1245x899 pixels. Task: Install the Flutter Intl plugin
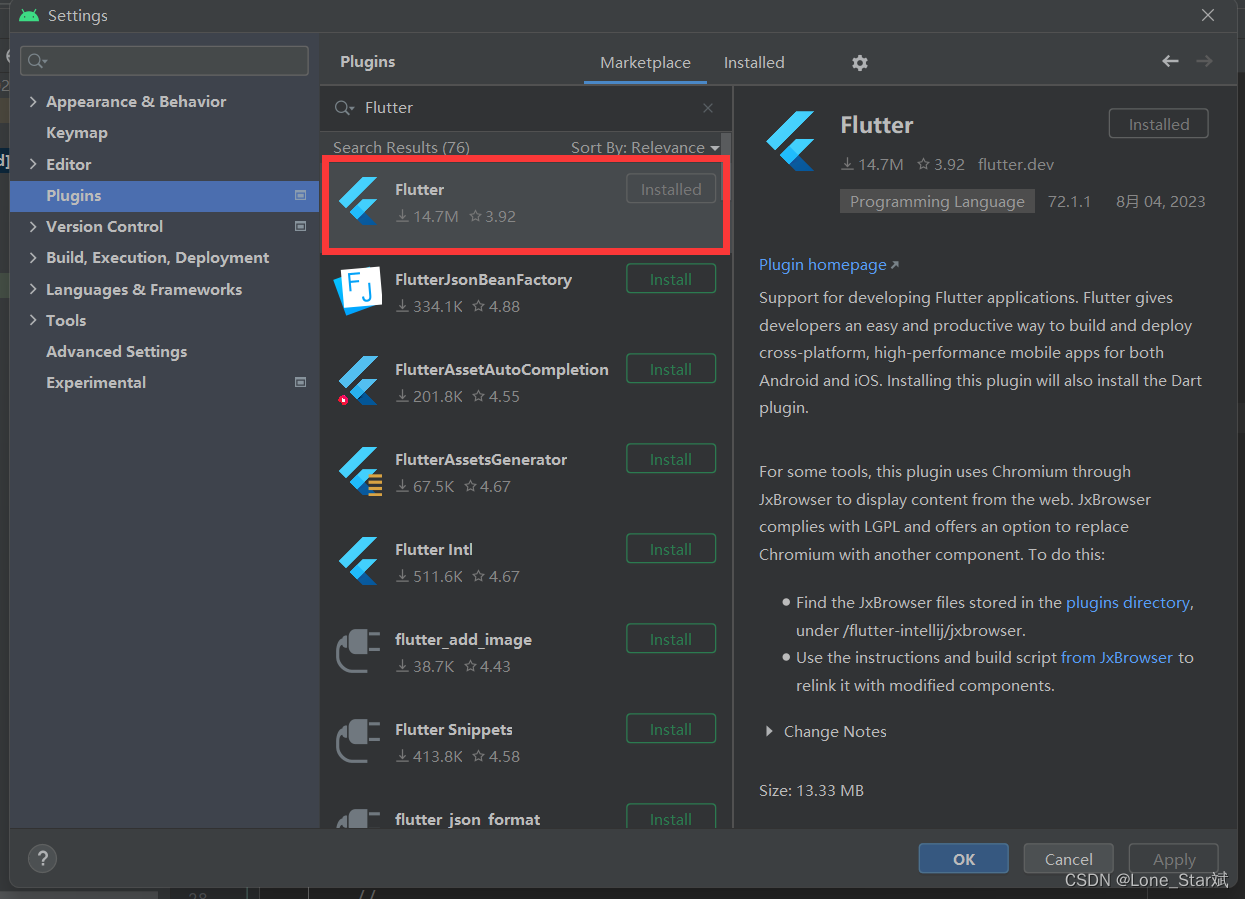point(671,549)
